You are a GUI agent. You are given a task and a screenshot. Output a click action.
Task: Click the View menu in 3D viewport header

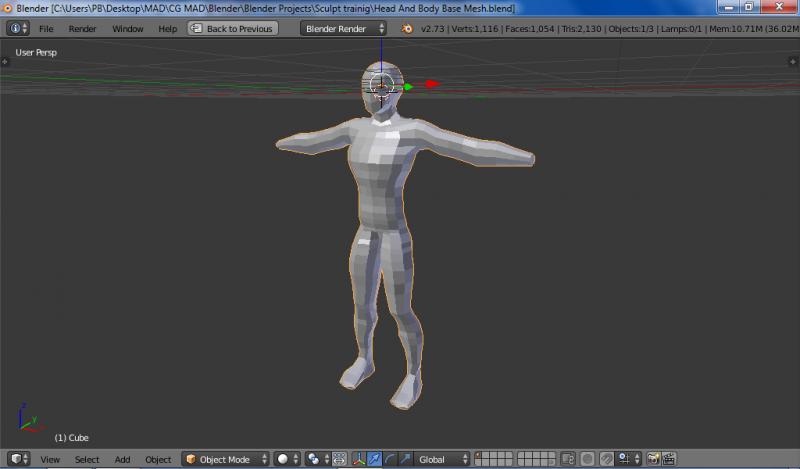tap(50, 459)
